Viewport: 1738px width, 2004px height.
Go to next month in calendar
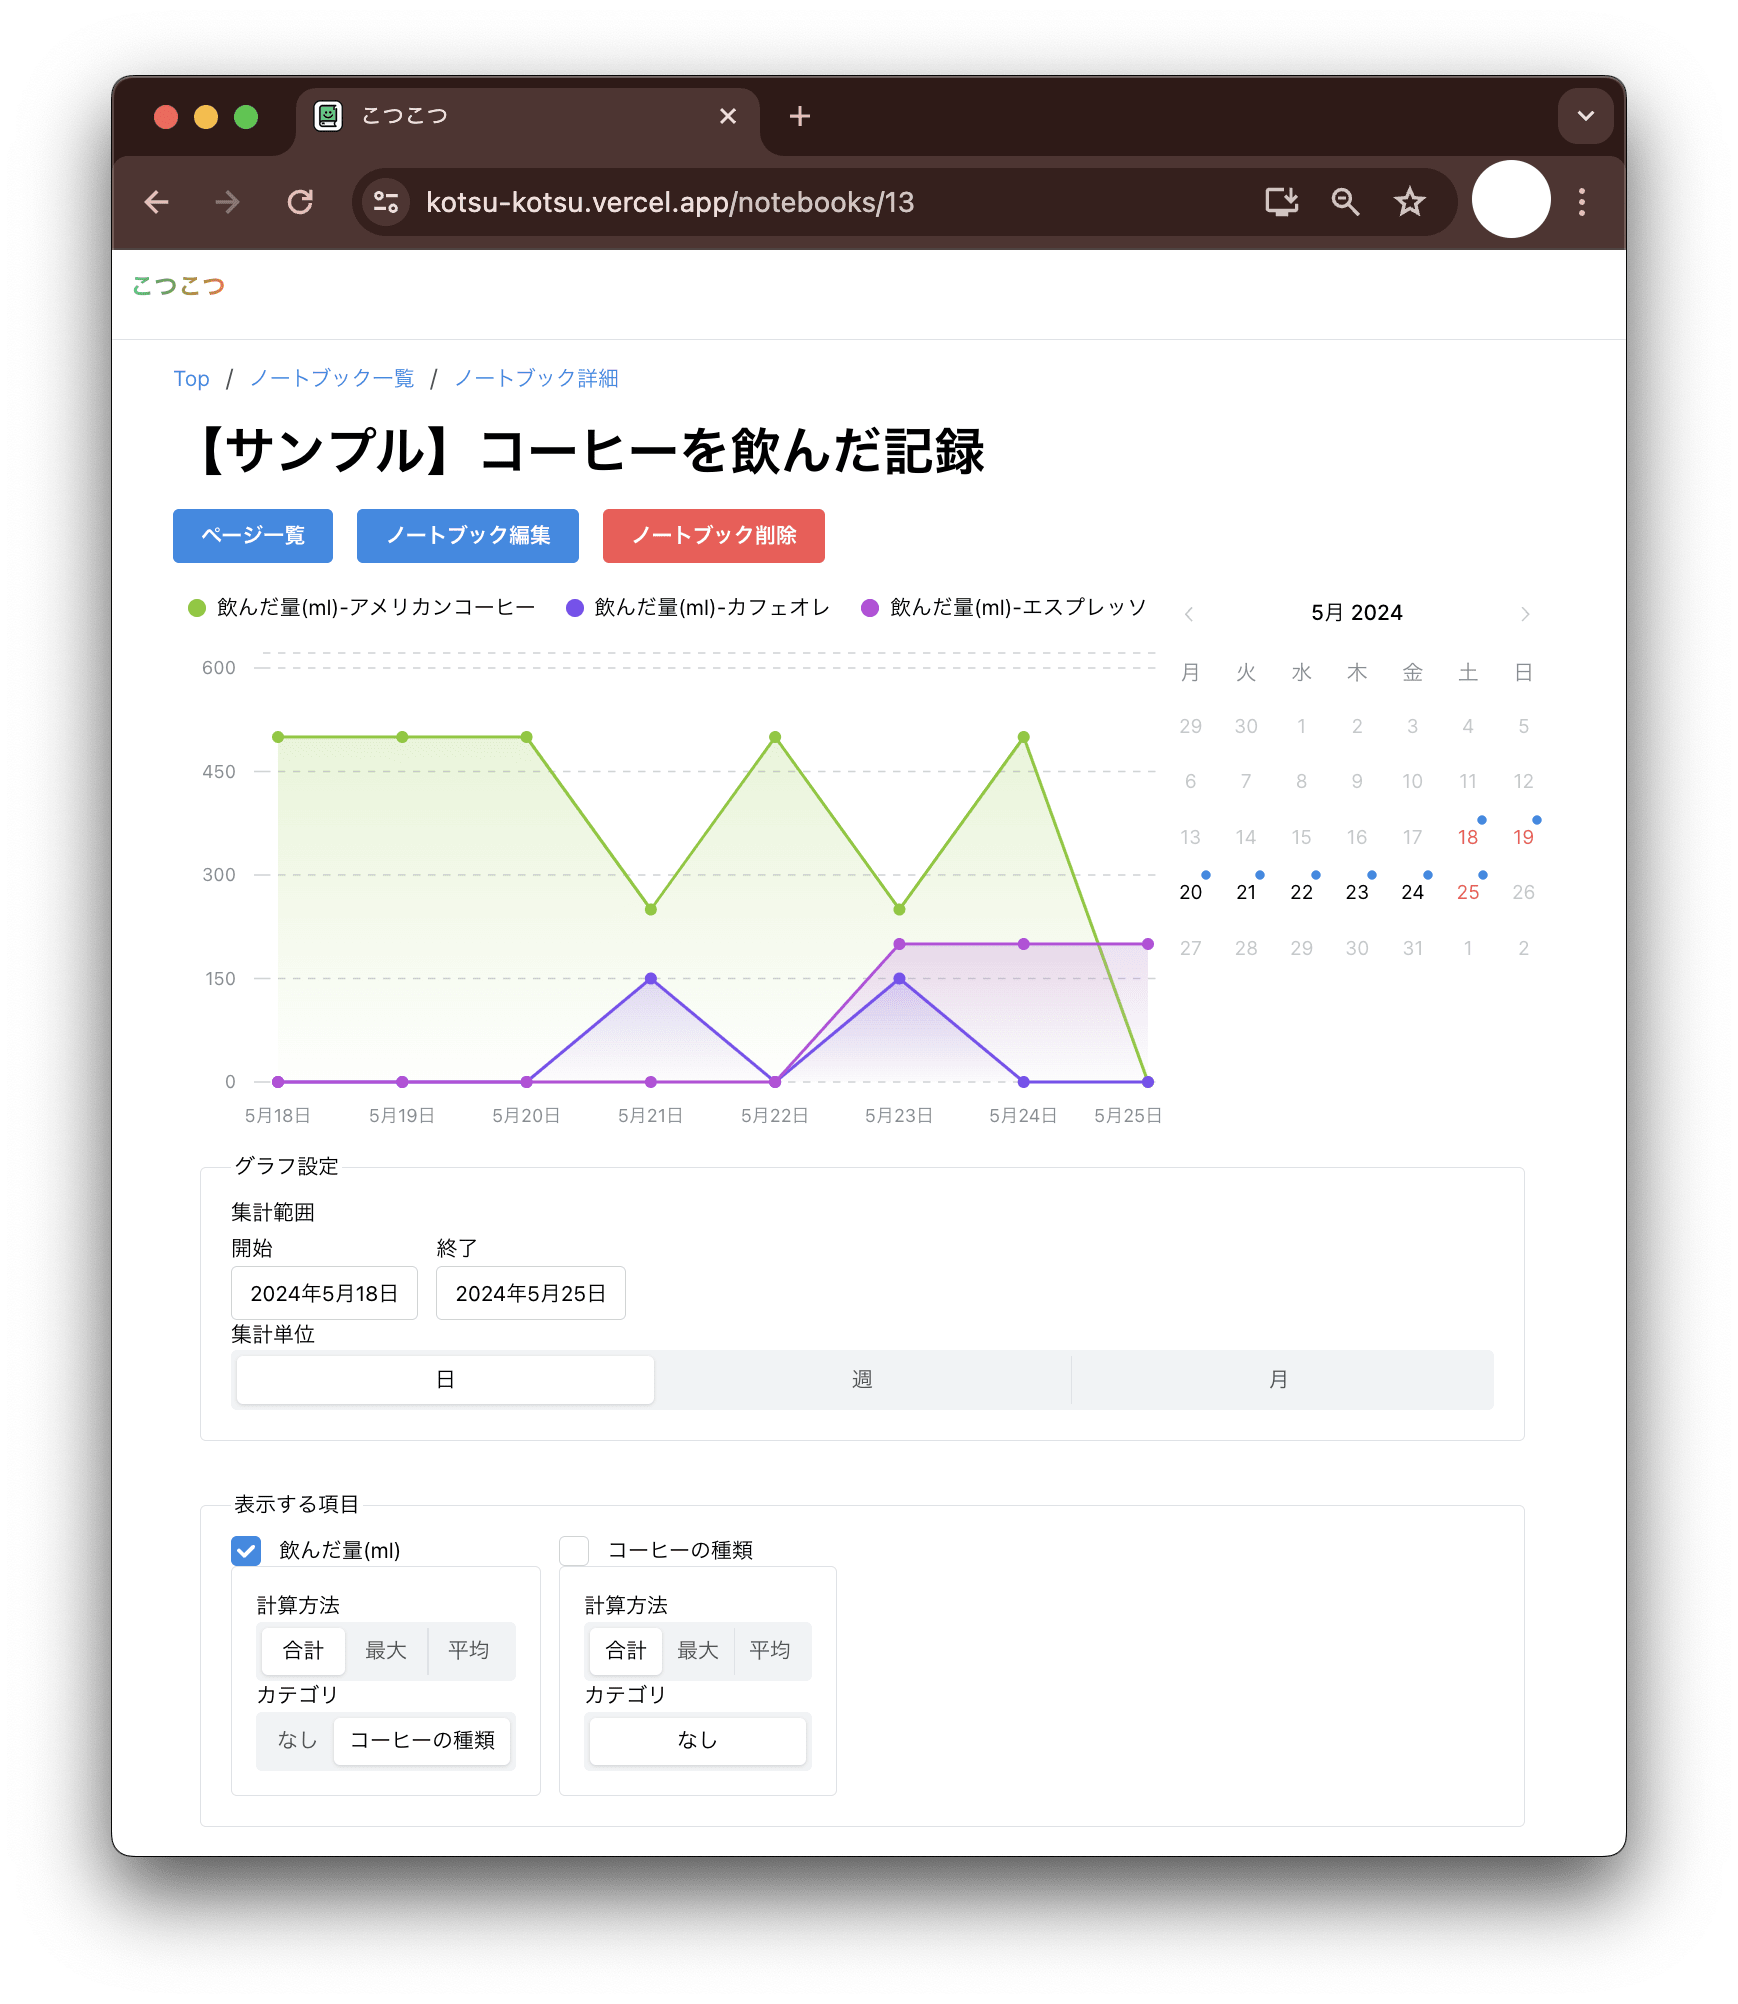tap(1525, 614)
